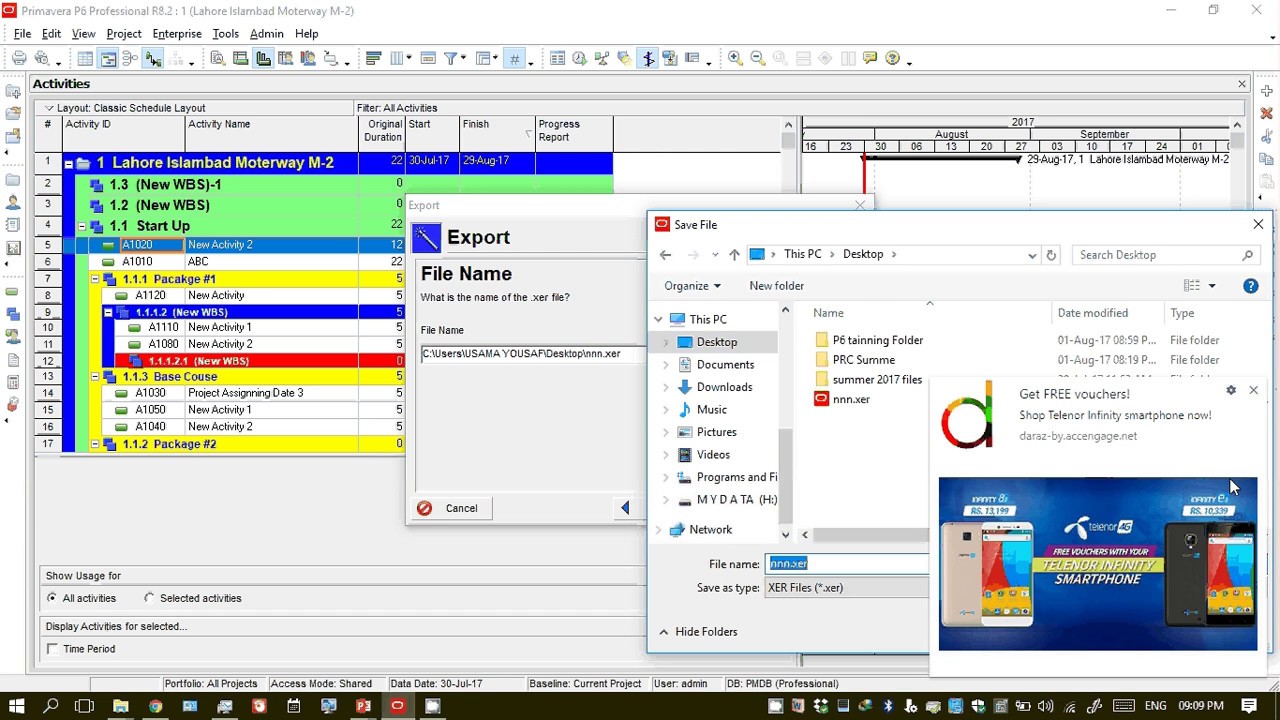Open the Tools menu
This screenshot has height=720, width=1280.
[225, 34]
